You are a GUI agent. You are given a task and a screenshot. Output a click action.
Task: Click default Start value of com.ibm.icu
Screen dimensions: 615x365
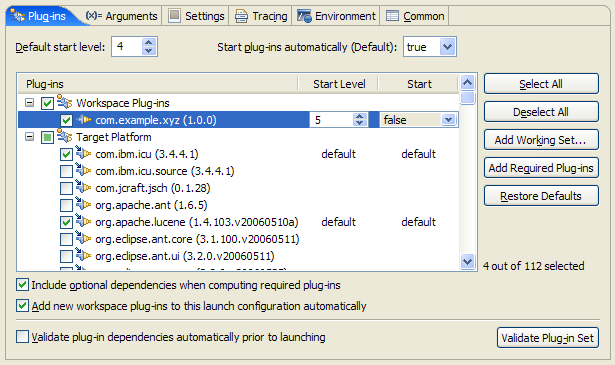click(418, 154)
